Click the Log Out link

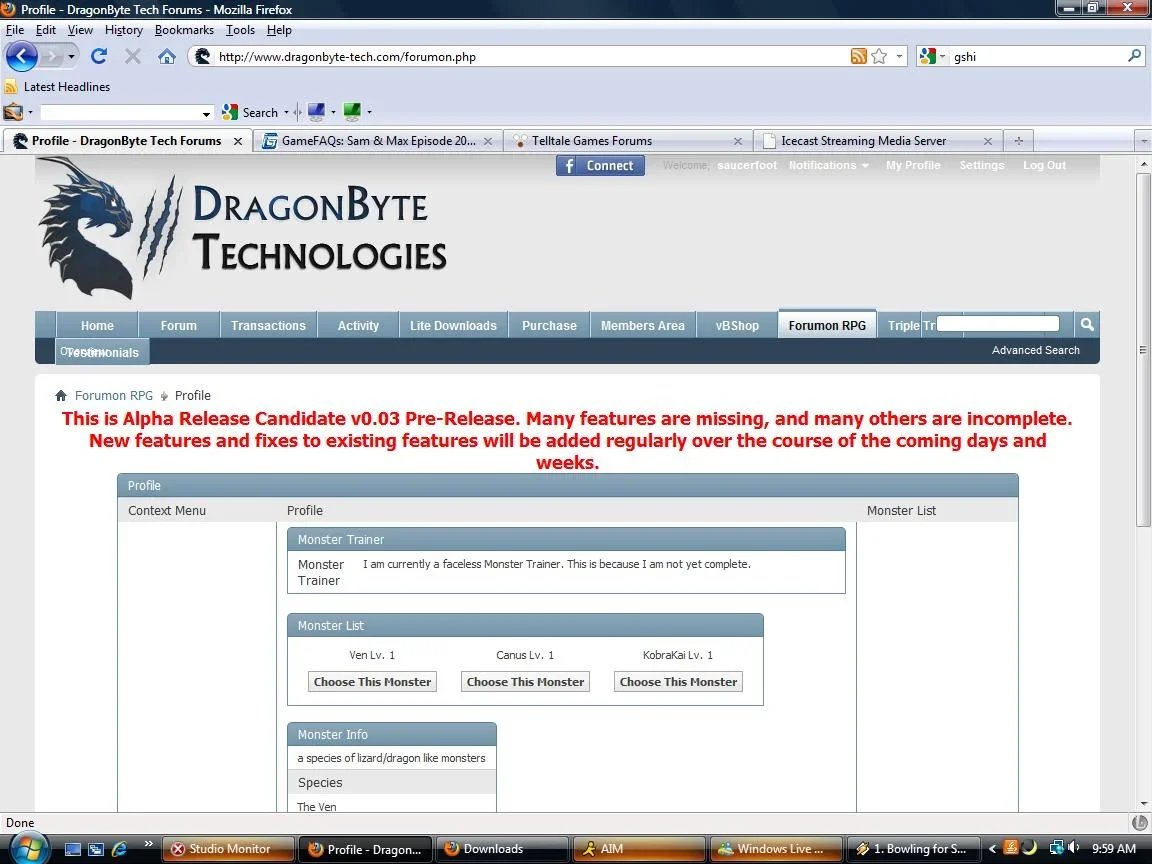(1044, 165)
